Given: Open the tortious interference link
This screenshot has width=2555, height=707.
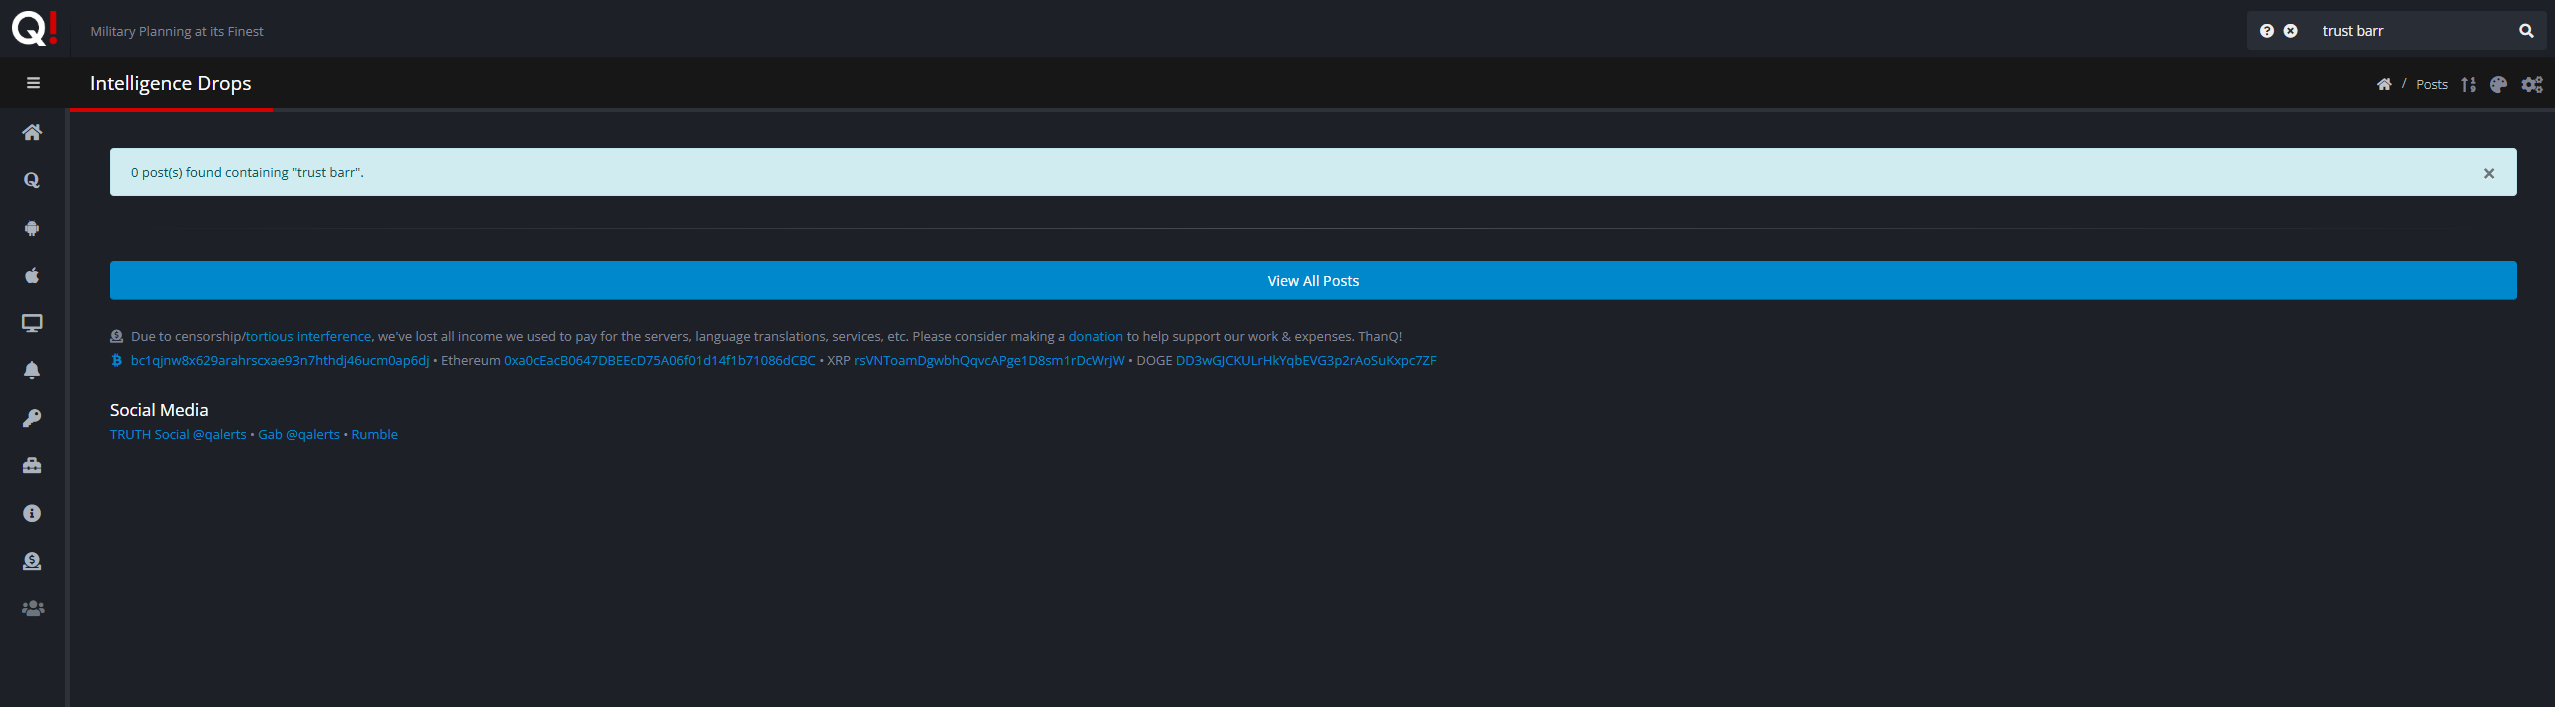Looking at the screenshot, I should click(x=308, y=336).
